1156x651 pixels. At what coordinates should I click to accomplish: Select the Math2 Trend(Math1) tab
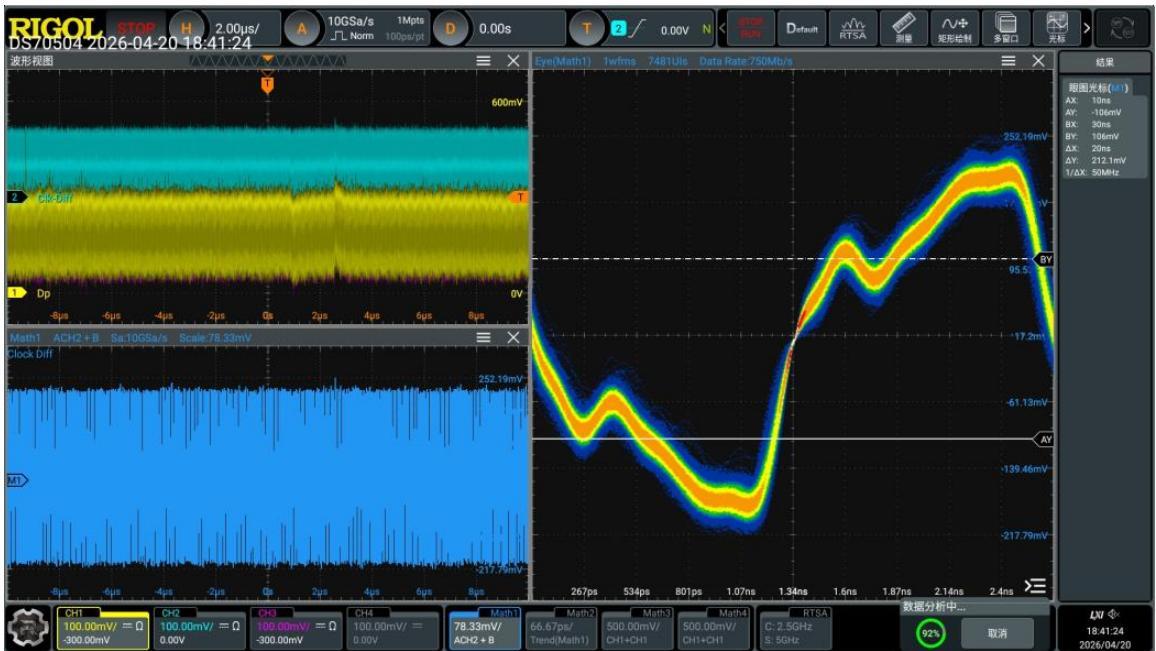pos(561,628)
